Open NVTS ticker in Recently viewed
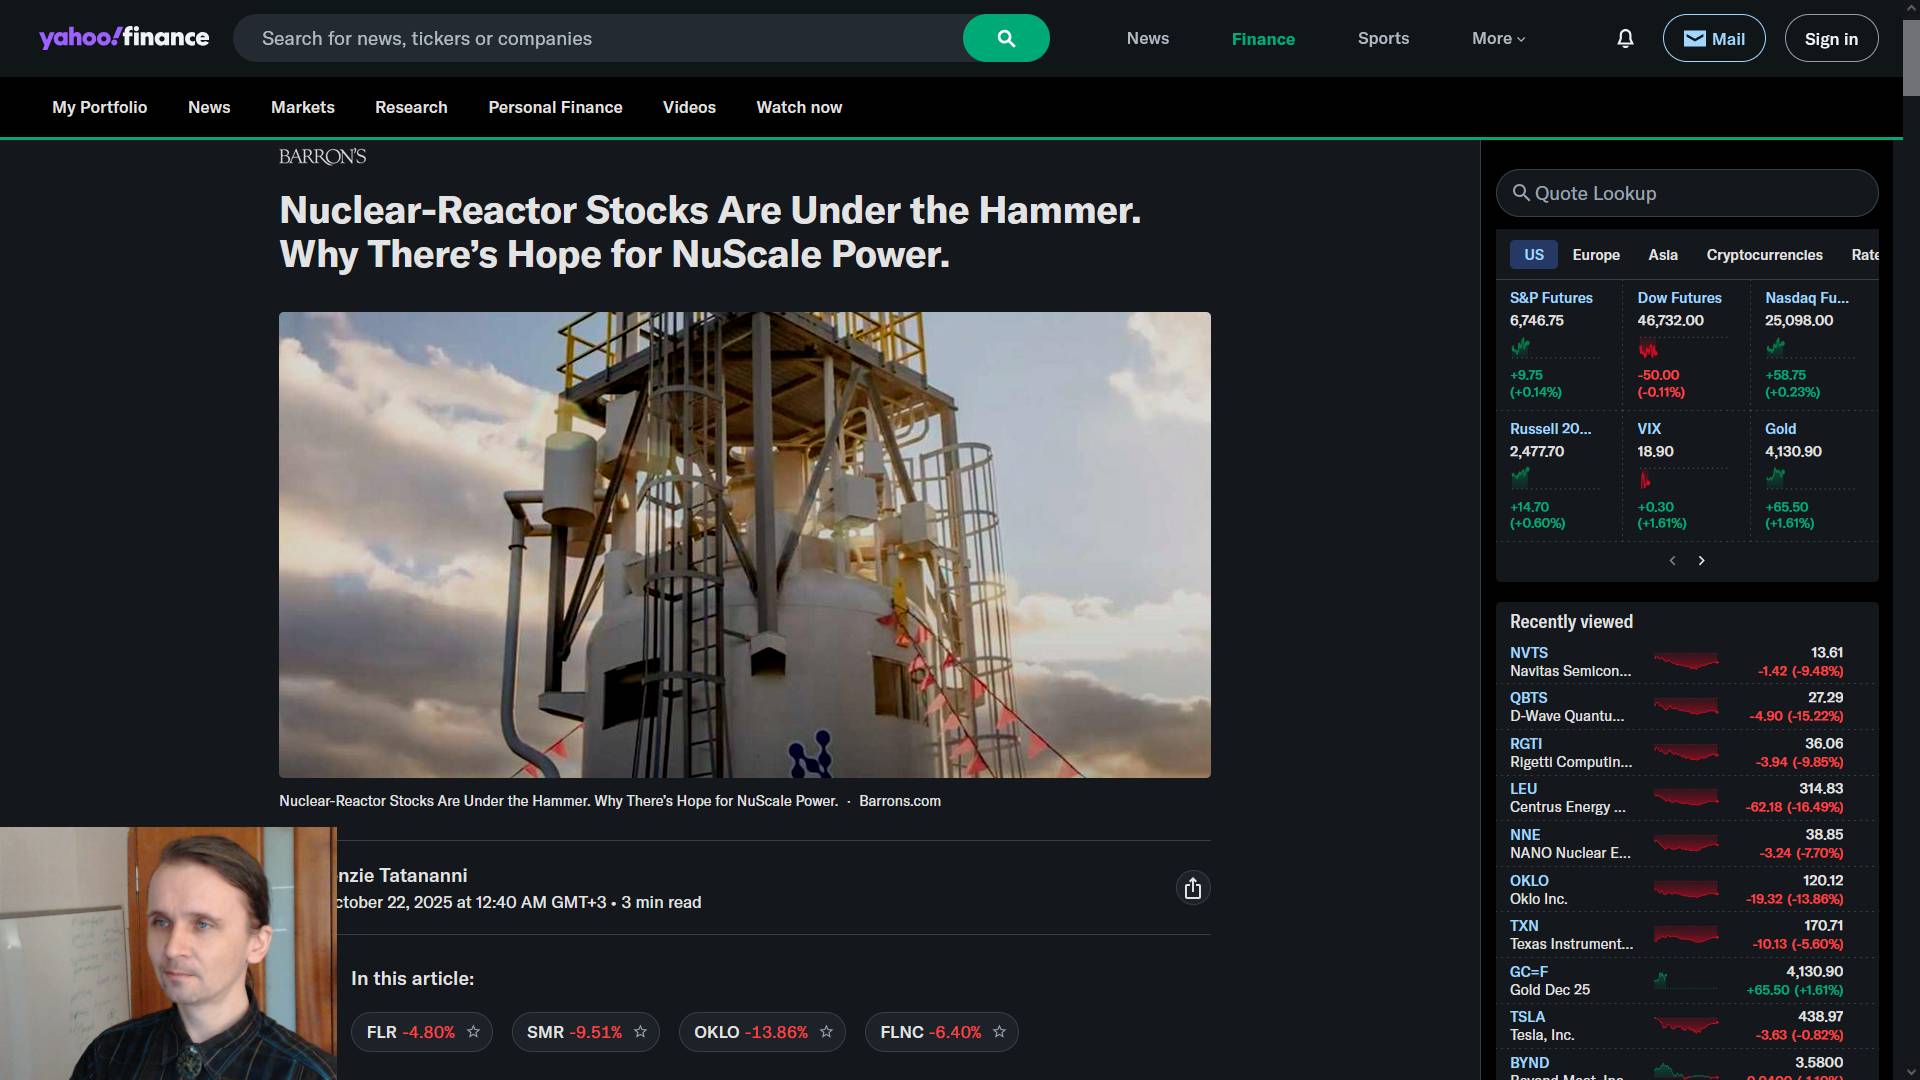 coord(1528,652)
